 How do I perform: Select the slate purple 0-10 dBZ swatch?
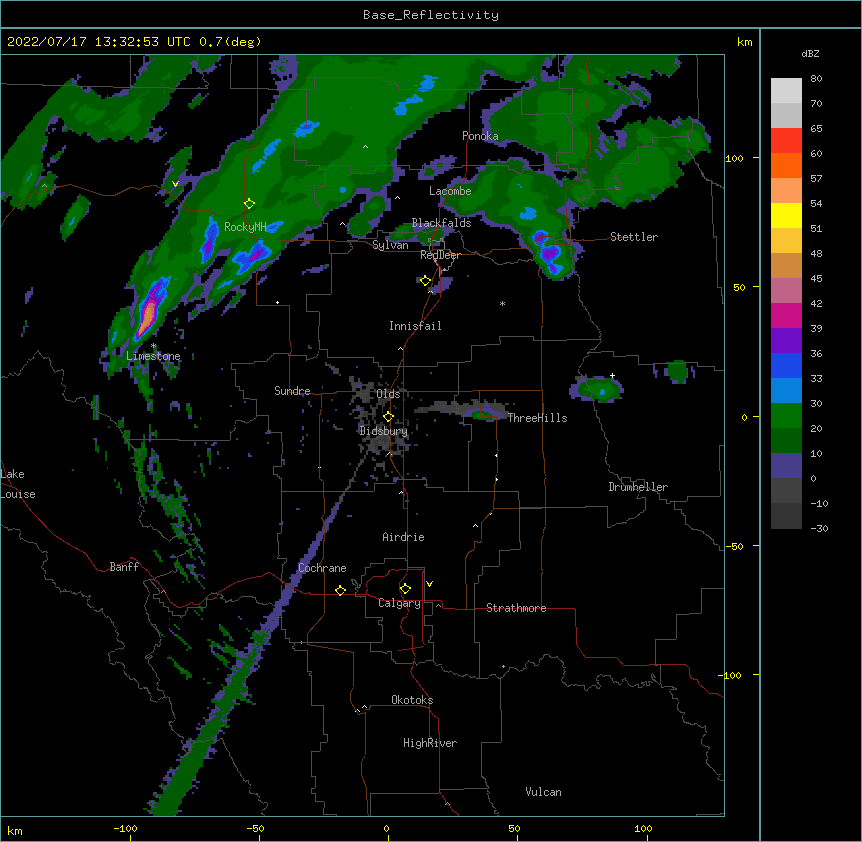786,466
